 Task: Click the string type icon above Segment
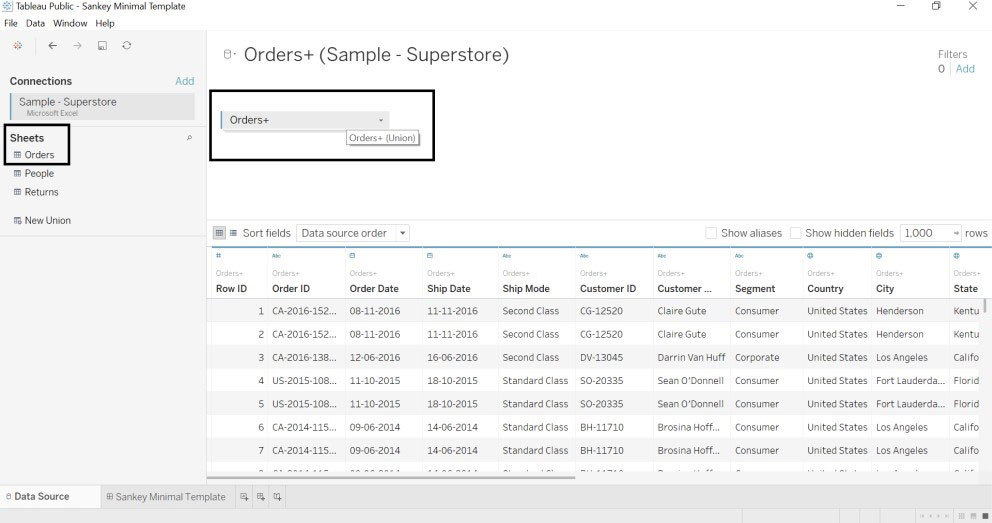(739, 255)
